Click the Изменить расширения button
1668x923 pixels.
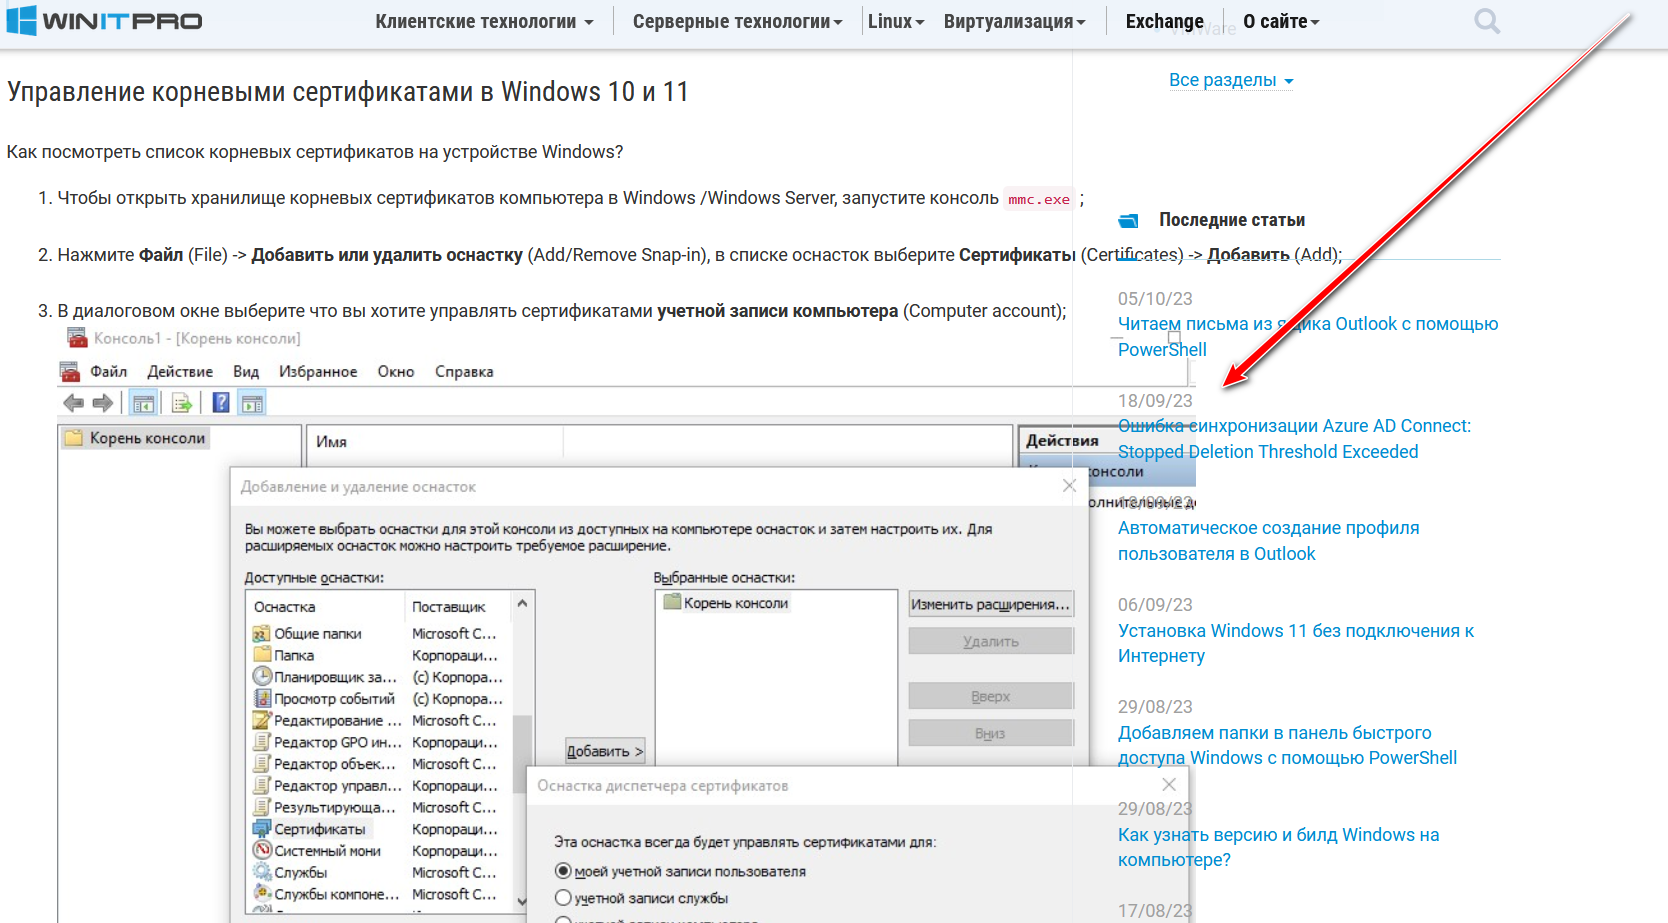(991, 604)
